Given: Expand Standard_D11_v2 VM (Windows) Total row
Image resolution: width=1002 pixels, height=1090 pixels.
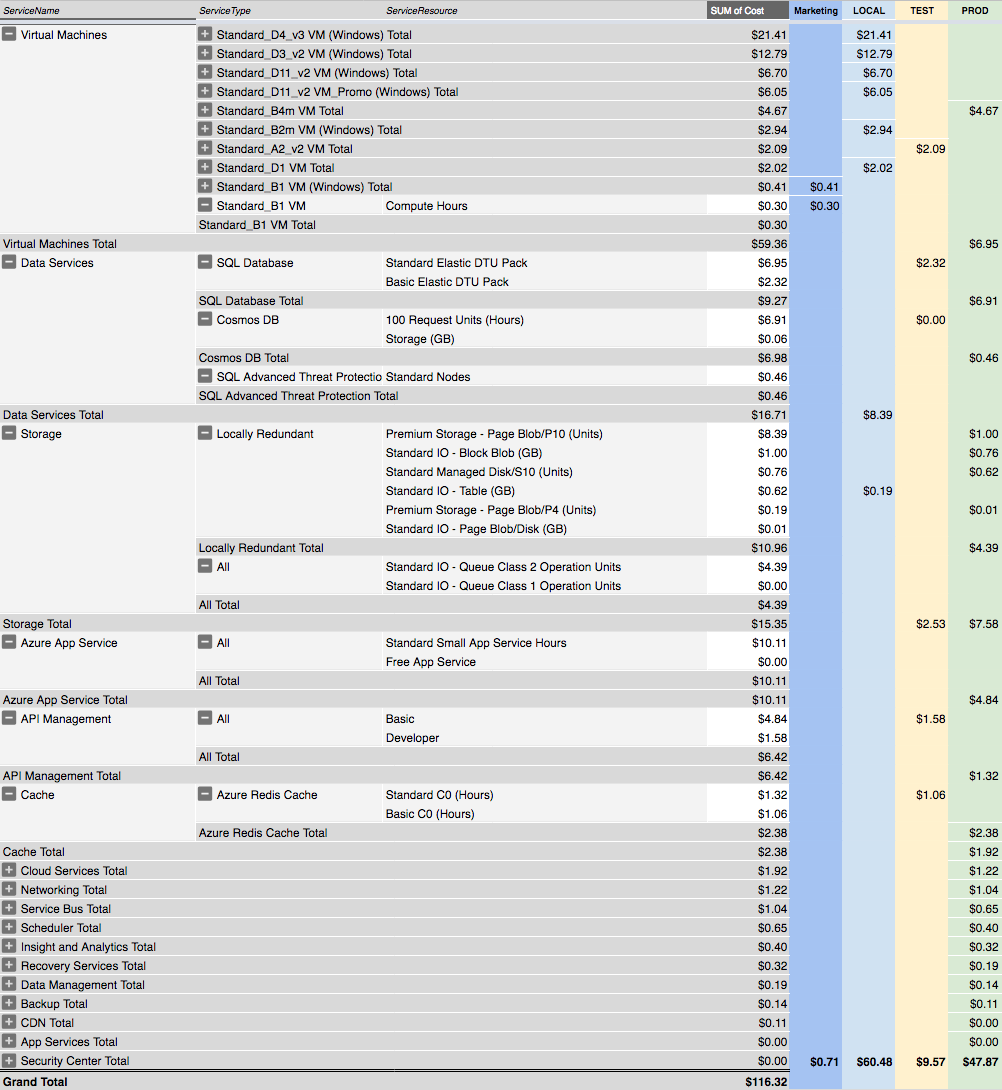Looking at the screenshot, I should (204, 72).
